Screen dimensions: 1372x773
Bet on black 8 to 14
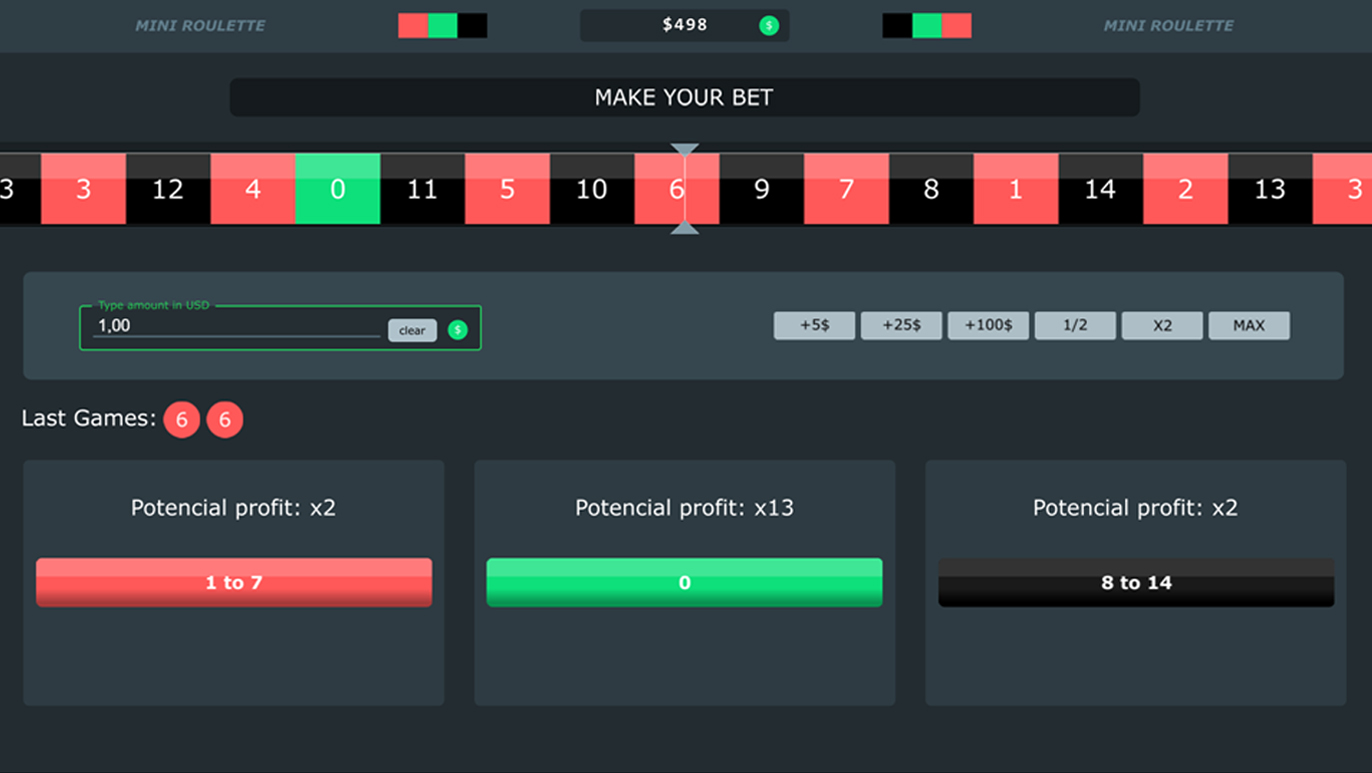tap(1136, 582)
